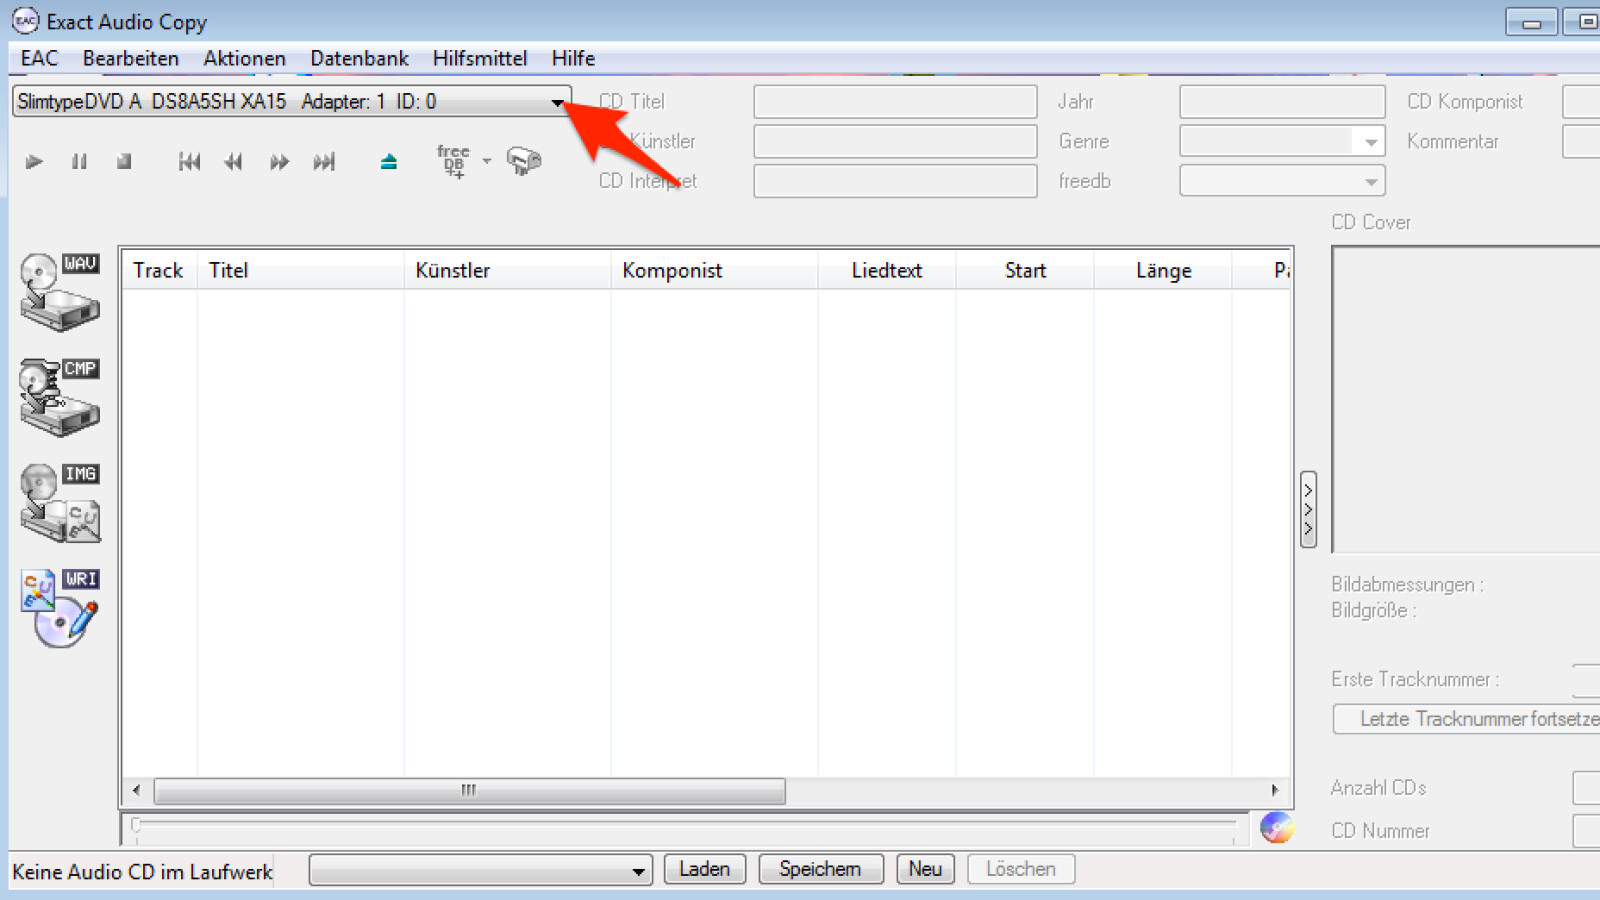1600x900 pixels.
Task: Click the Laden button
Action: pyautogui.click(x=704, y=869)
